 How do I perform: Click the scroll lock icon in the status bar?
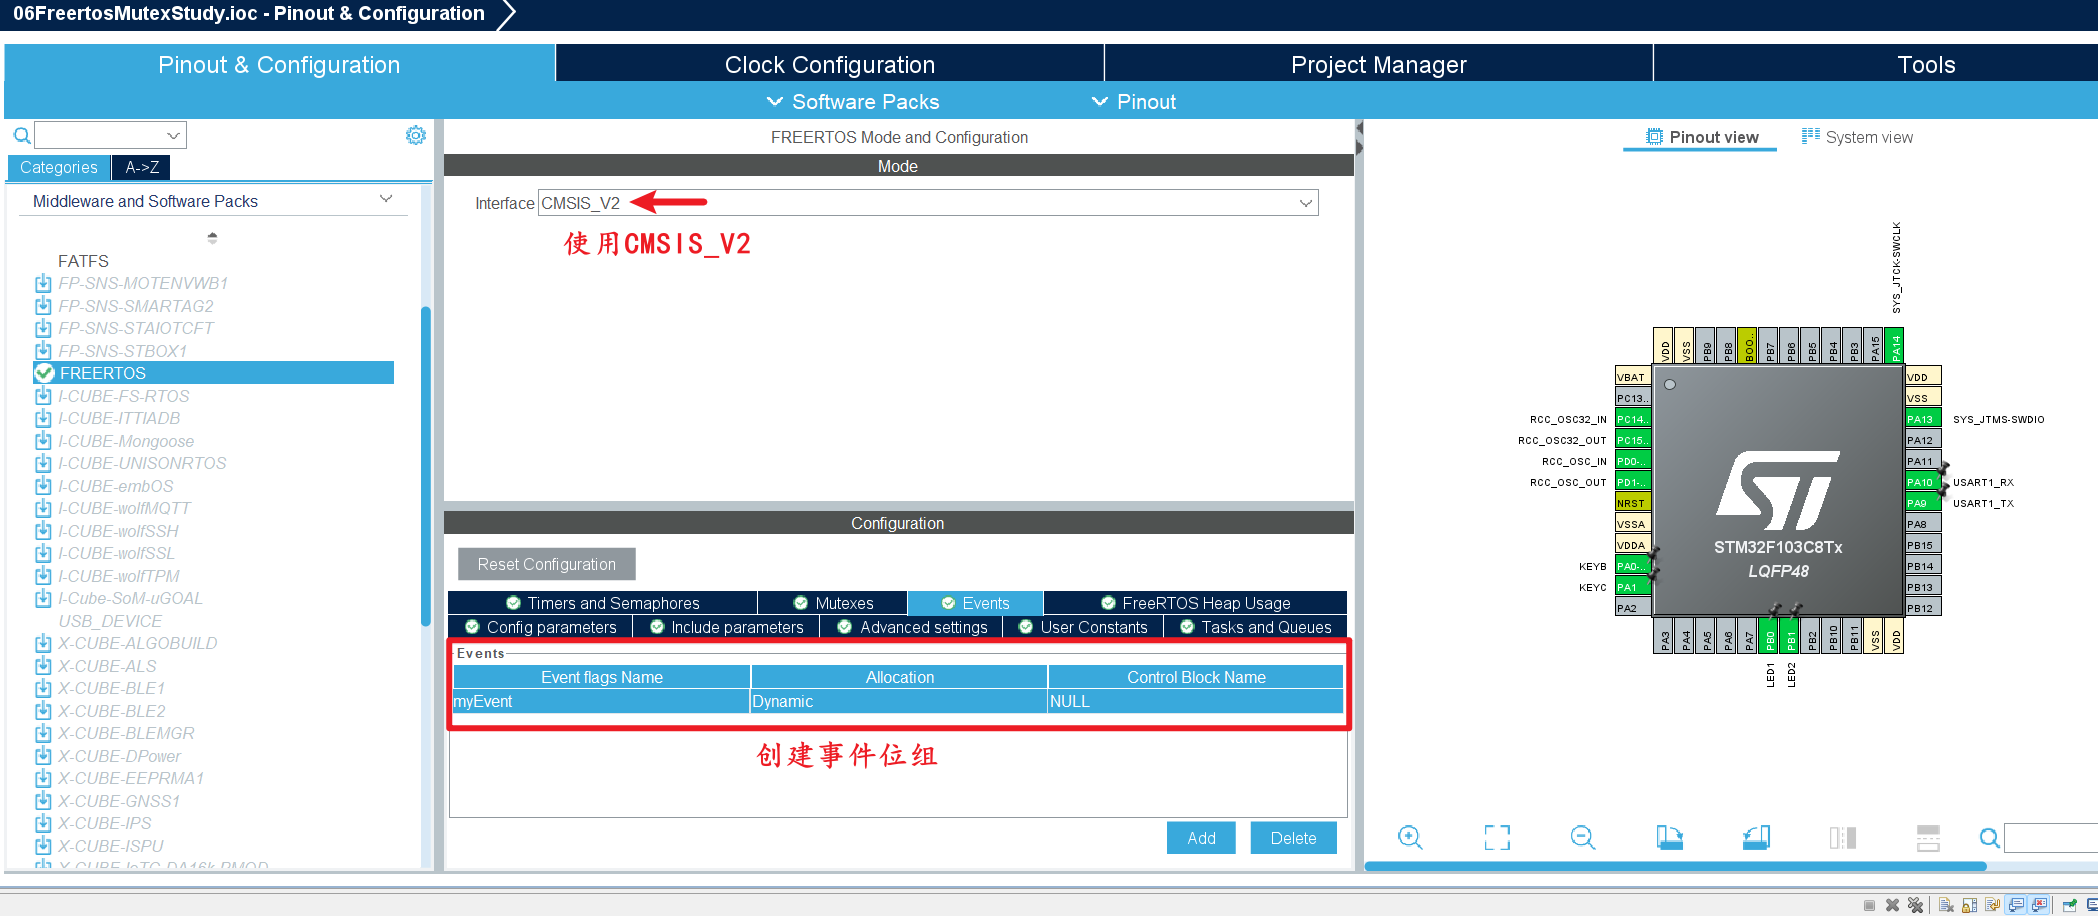1969,905
